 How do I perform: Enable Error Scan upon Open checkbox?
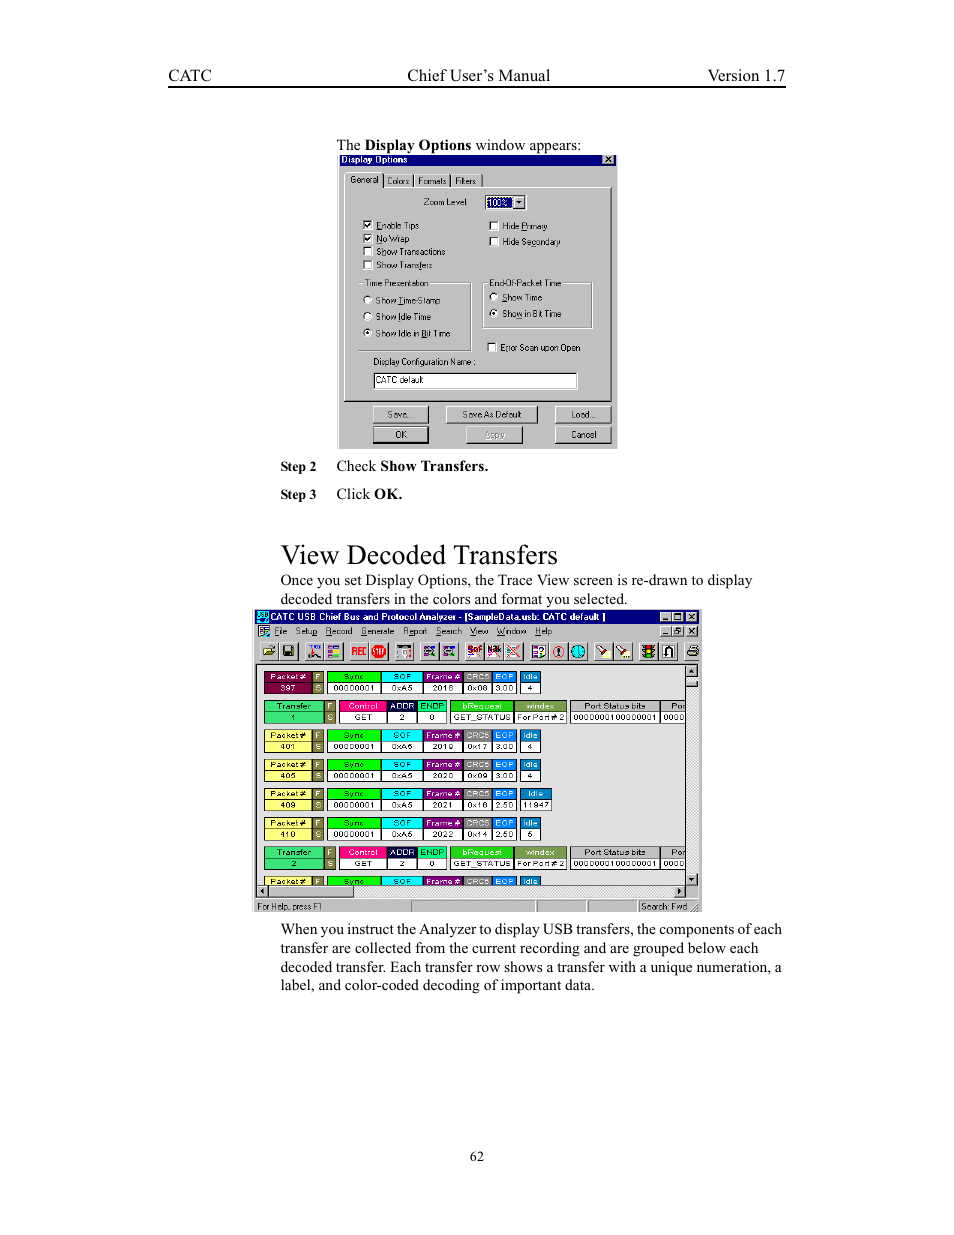[x=491, y=347]
